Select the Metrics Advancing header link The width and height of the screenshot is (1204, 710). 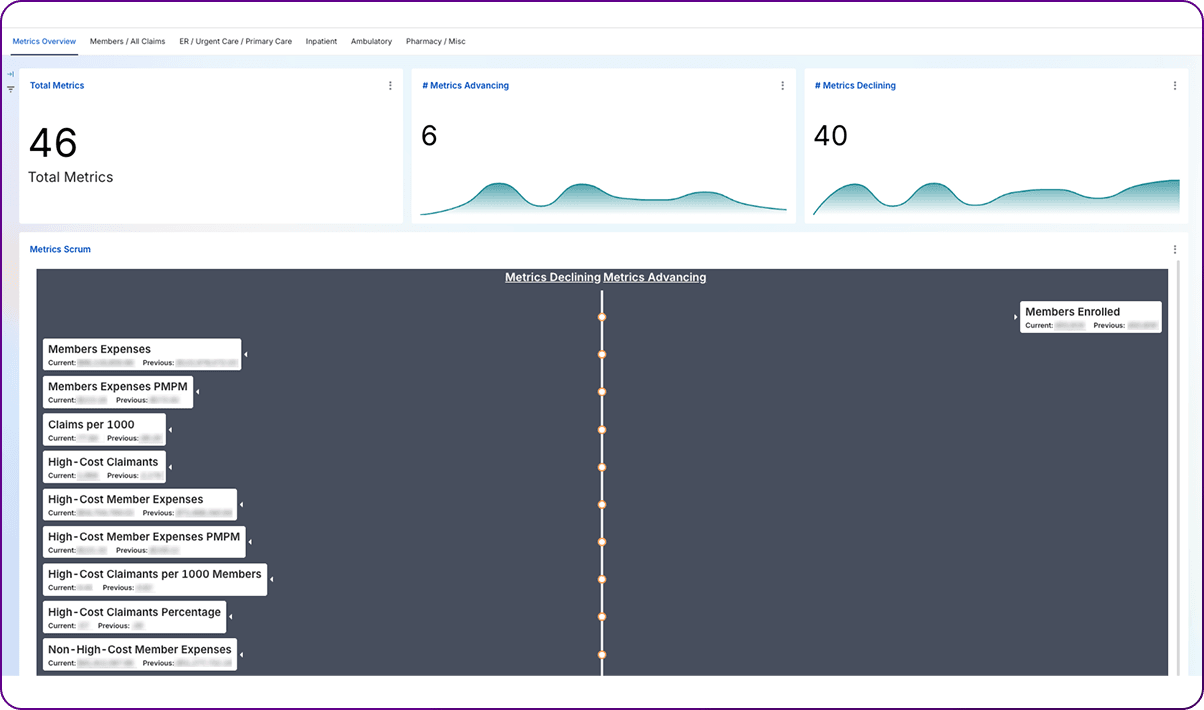coord(655,277)
